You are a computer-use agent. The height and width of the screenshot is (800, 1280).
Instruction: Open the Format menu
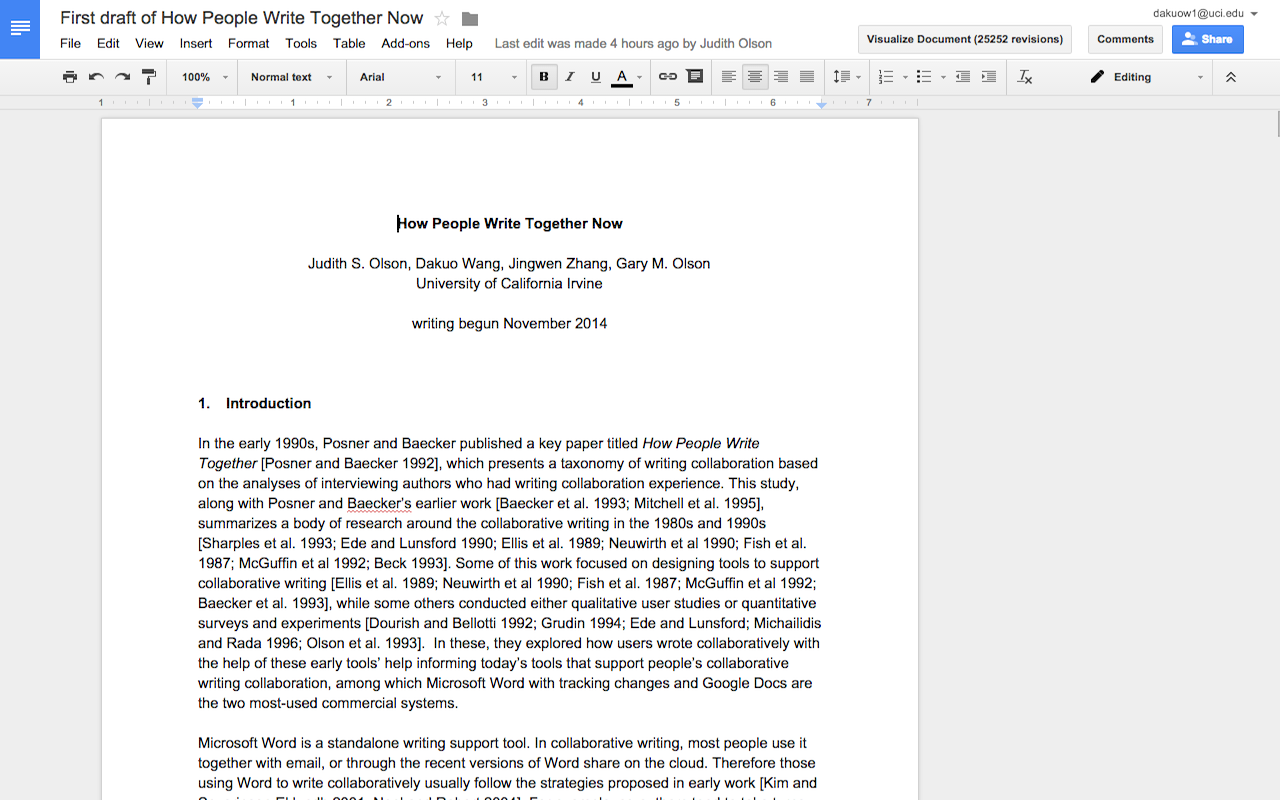248,43
